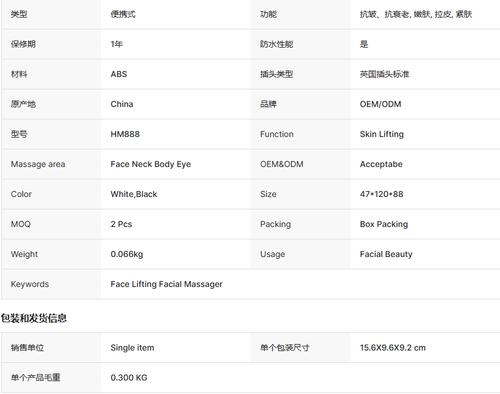
Task: Select the 0.300 KG gross weight value
Action: [x=129, y=378]
